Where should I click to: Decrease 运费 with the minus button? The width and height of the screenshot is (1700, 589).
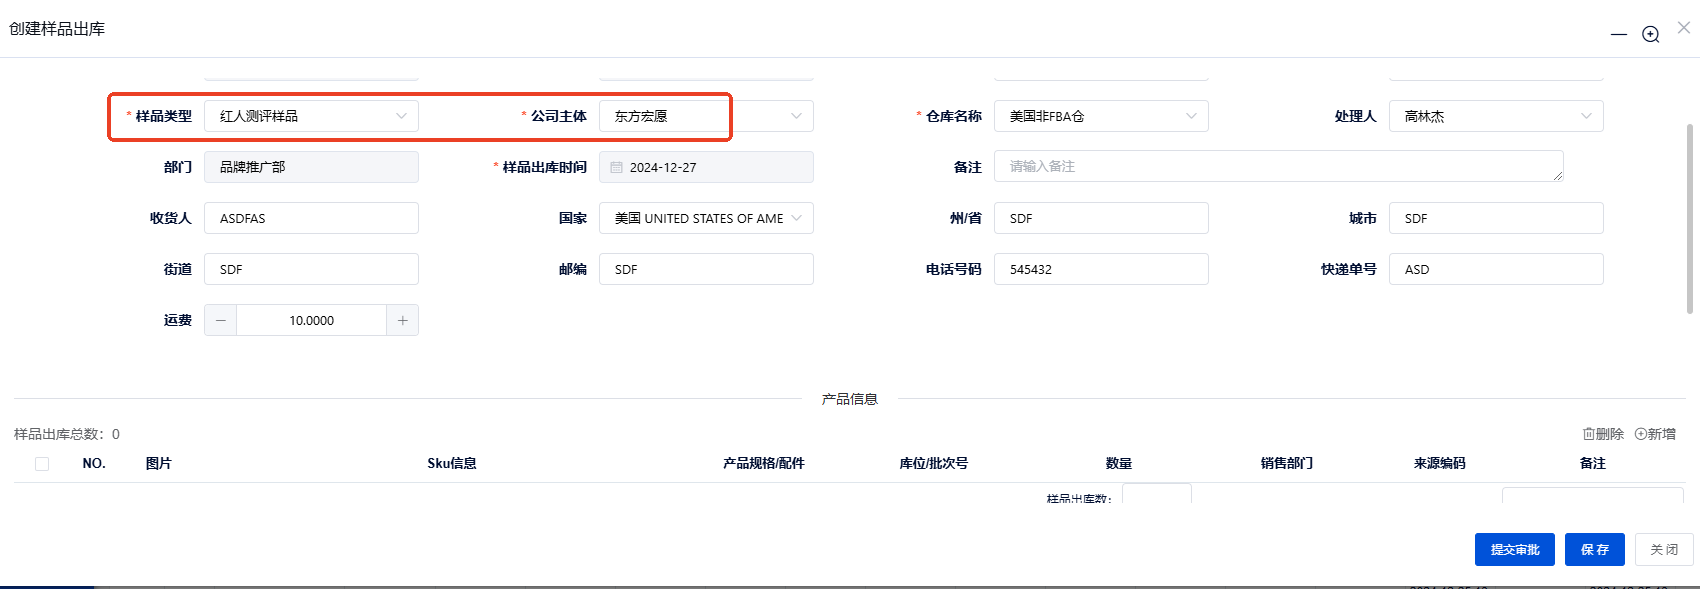(221, 320)
